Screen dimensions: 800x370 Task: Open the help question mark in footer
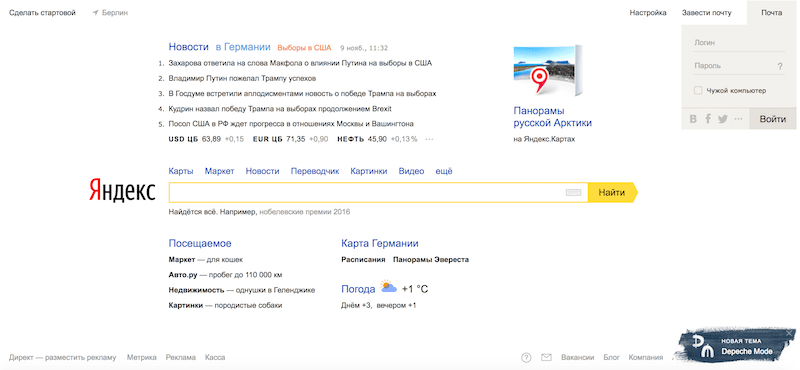coord(527,357)
